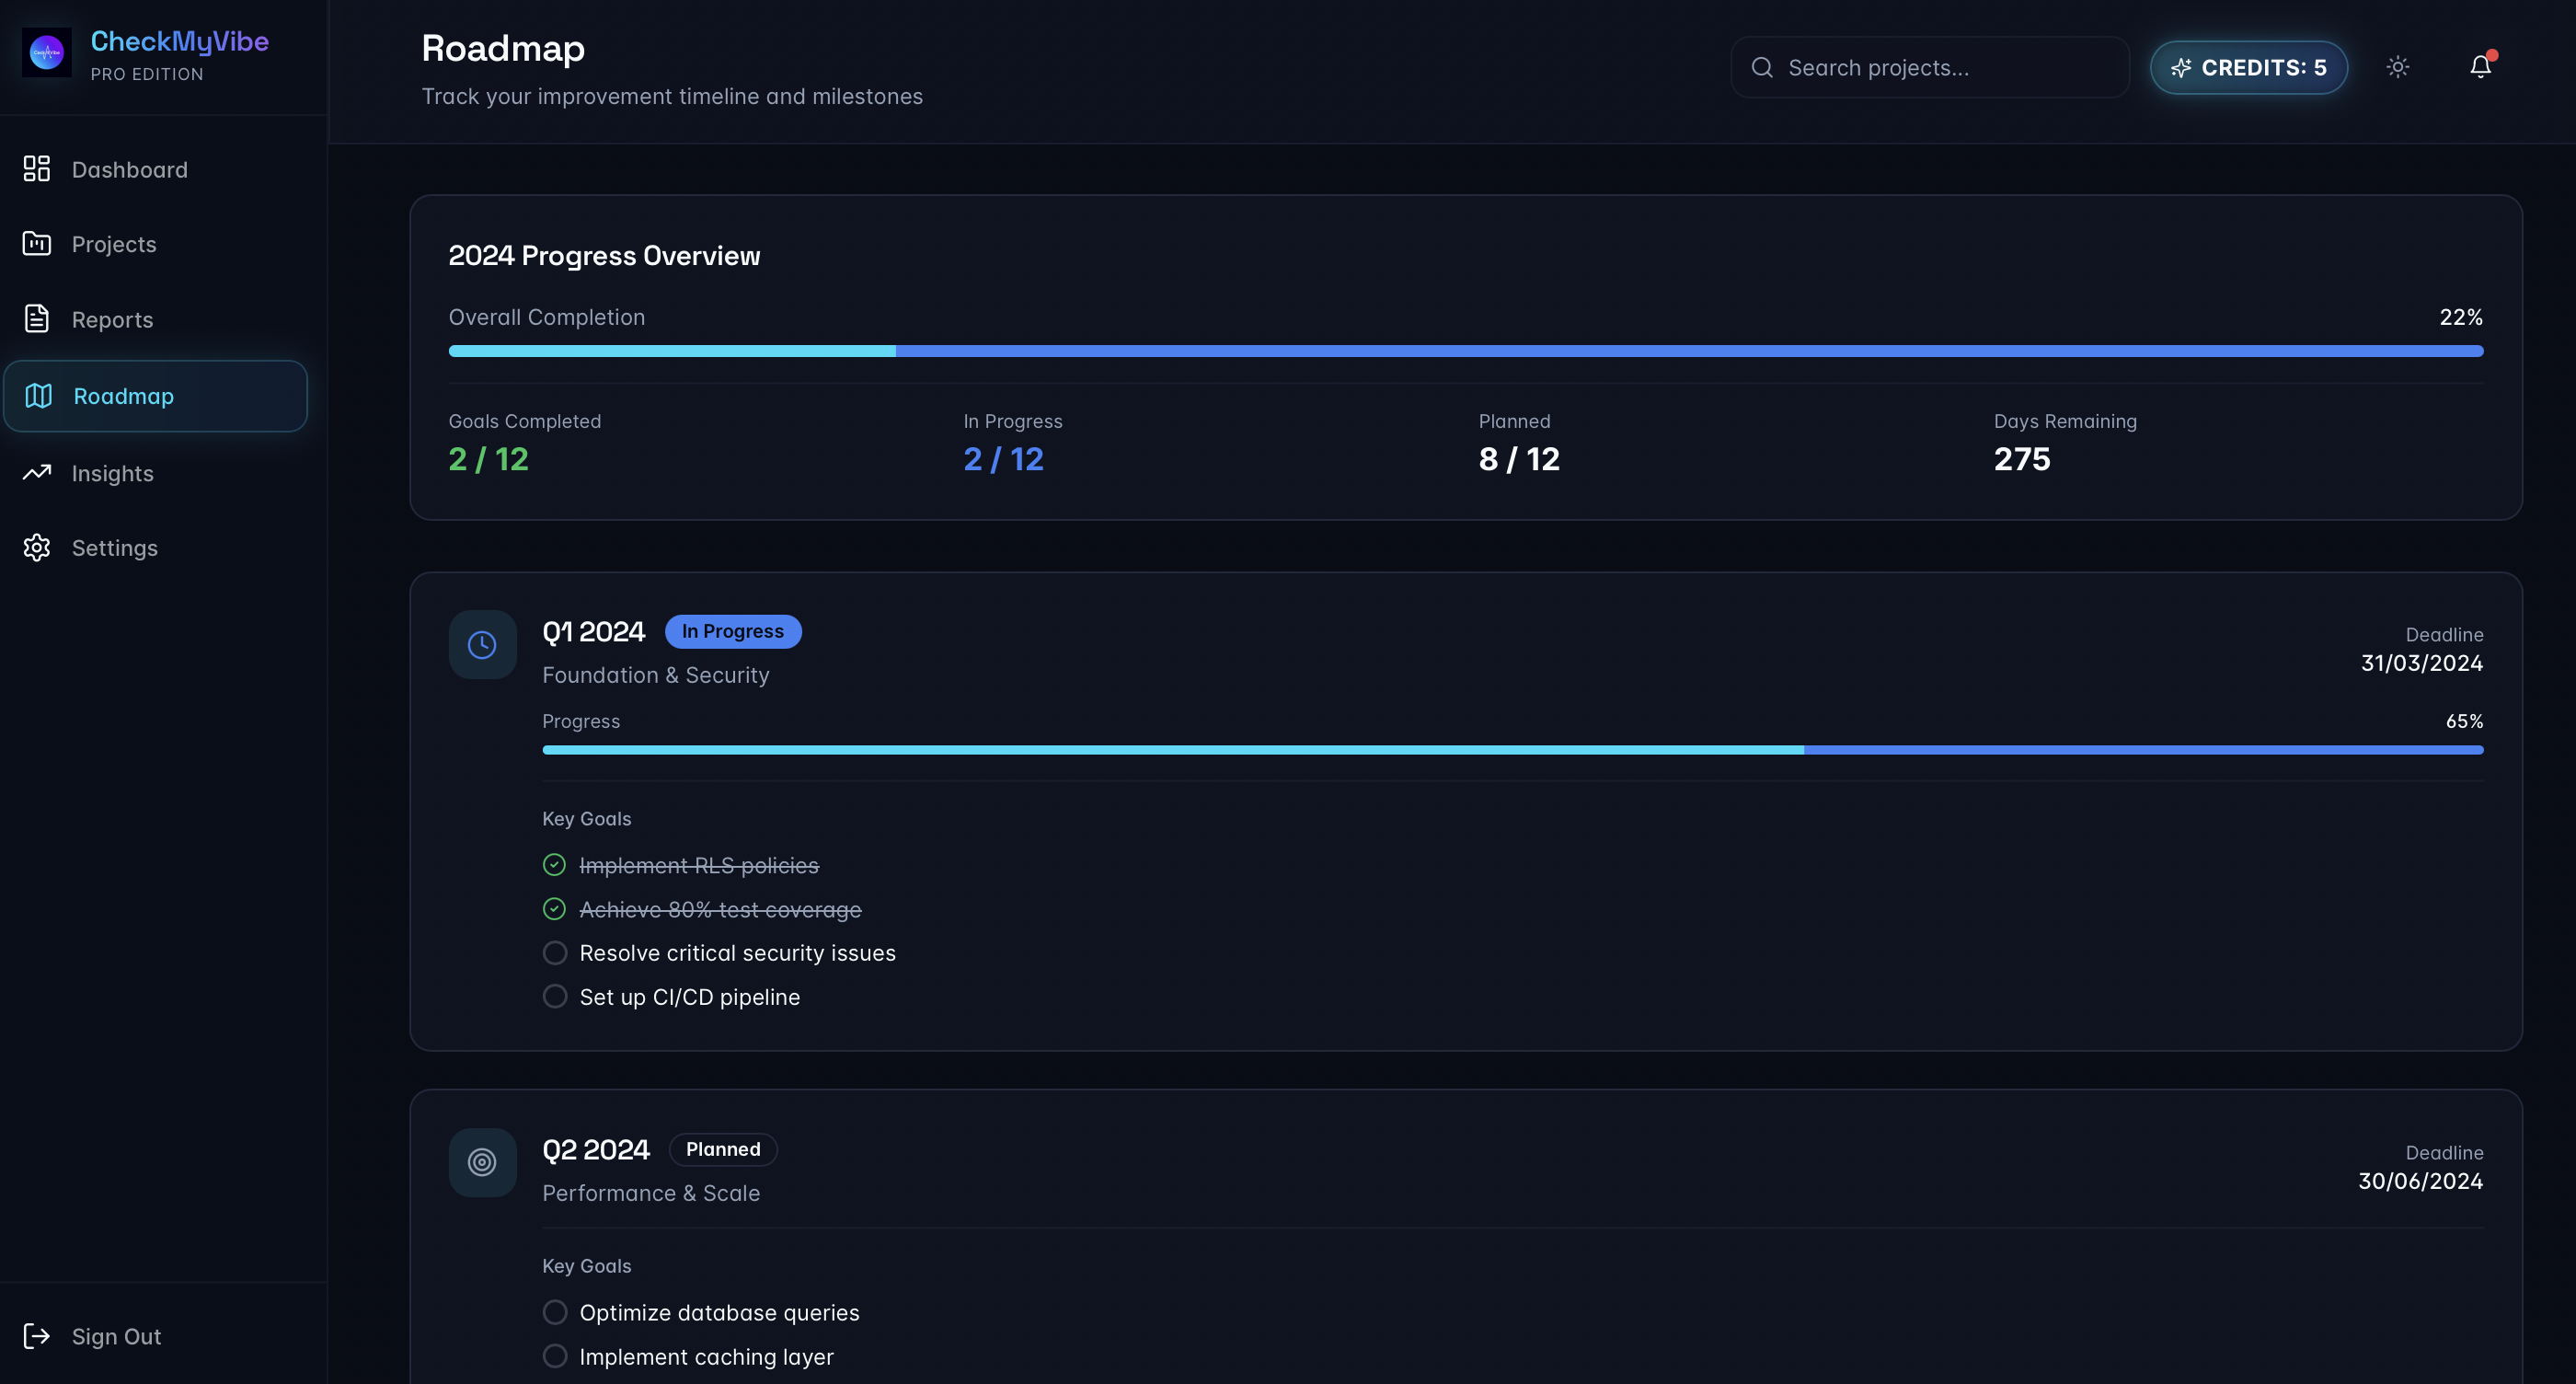2576x1384 pixels.
Task: Tick the Implement caching layer goal
Action: click(555, 1356)
